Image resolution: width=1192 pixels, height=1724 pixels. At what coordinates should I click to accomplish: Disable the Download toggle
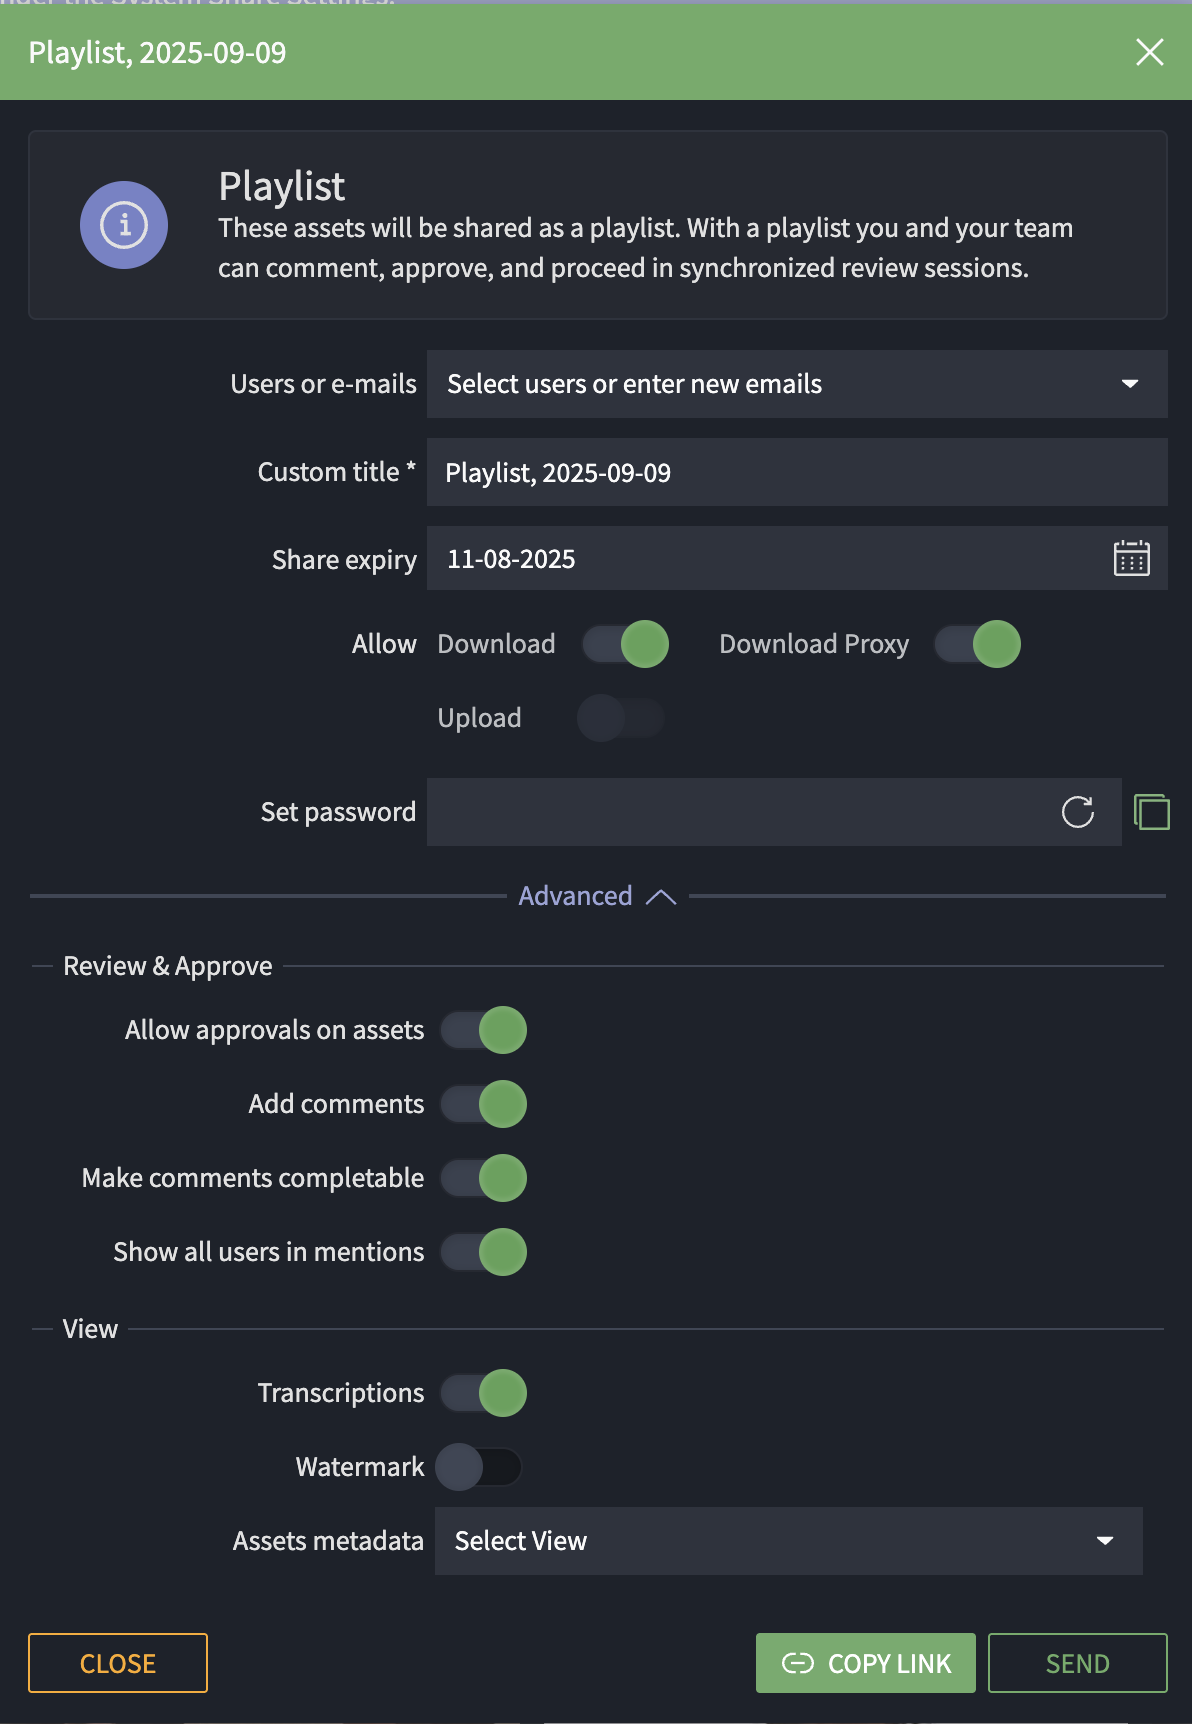tap(626, 644)
